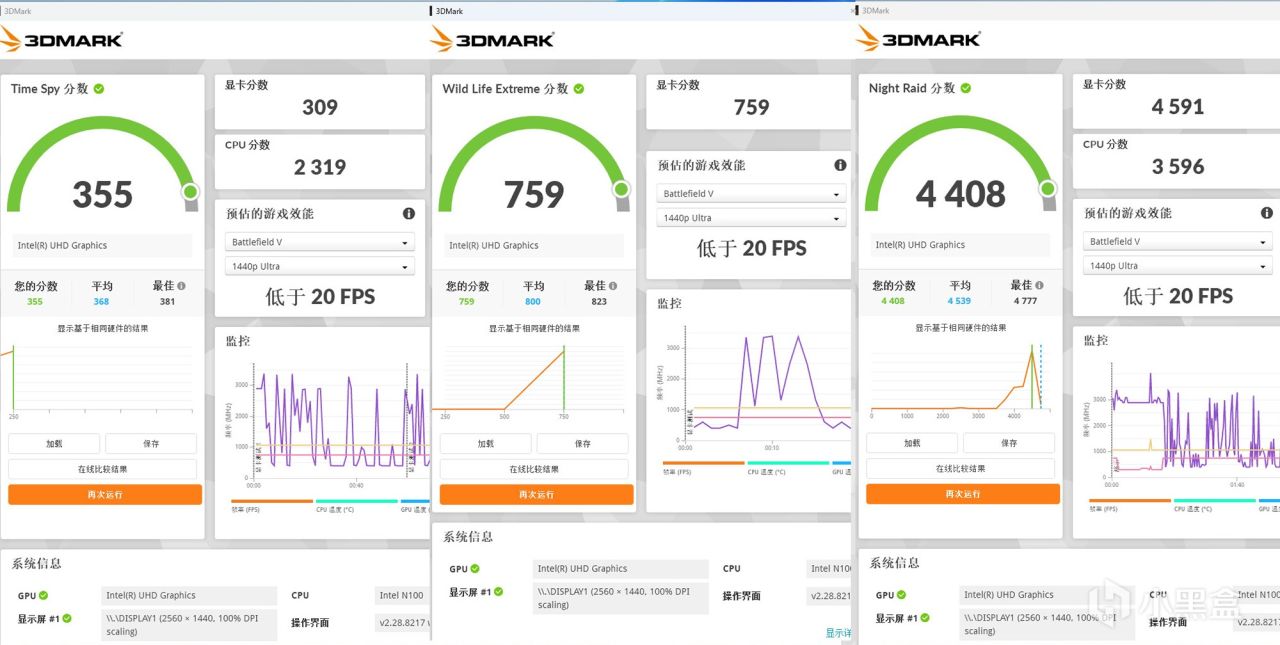
Task: Click GPU green check in Night Raid 系统信息
Action: pos(901,595)
